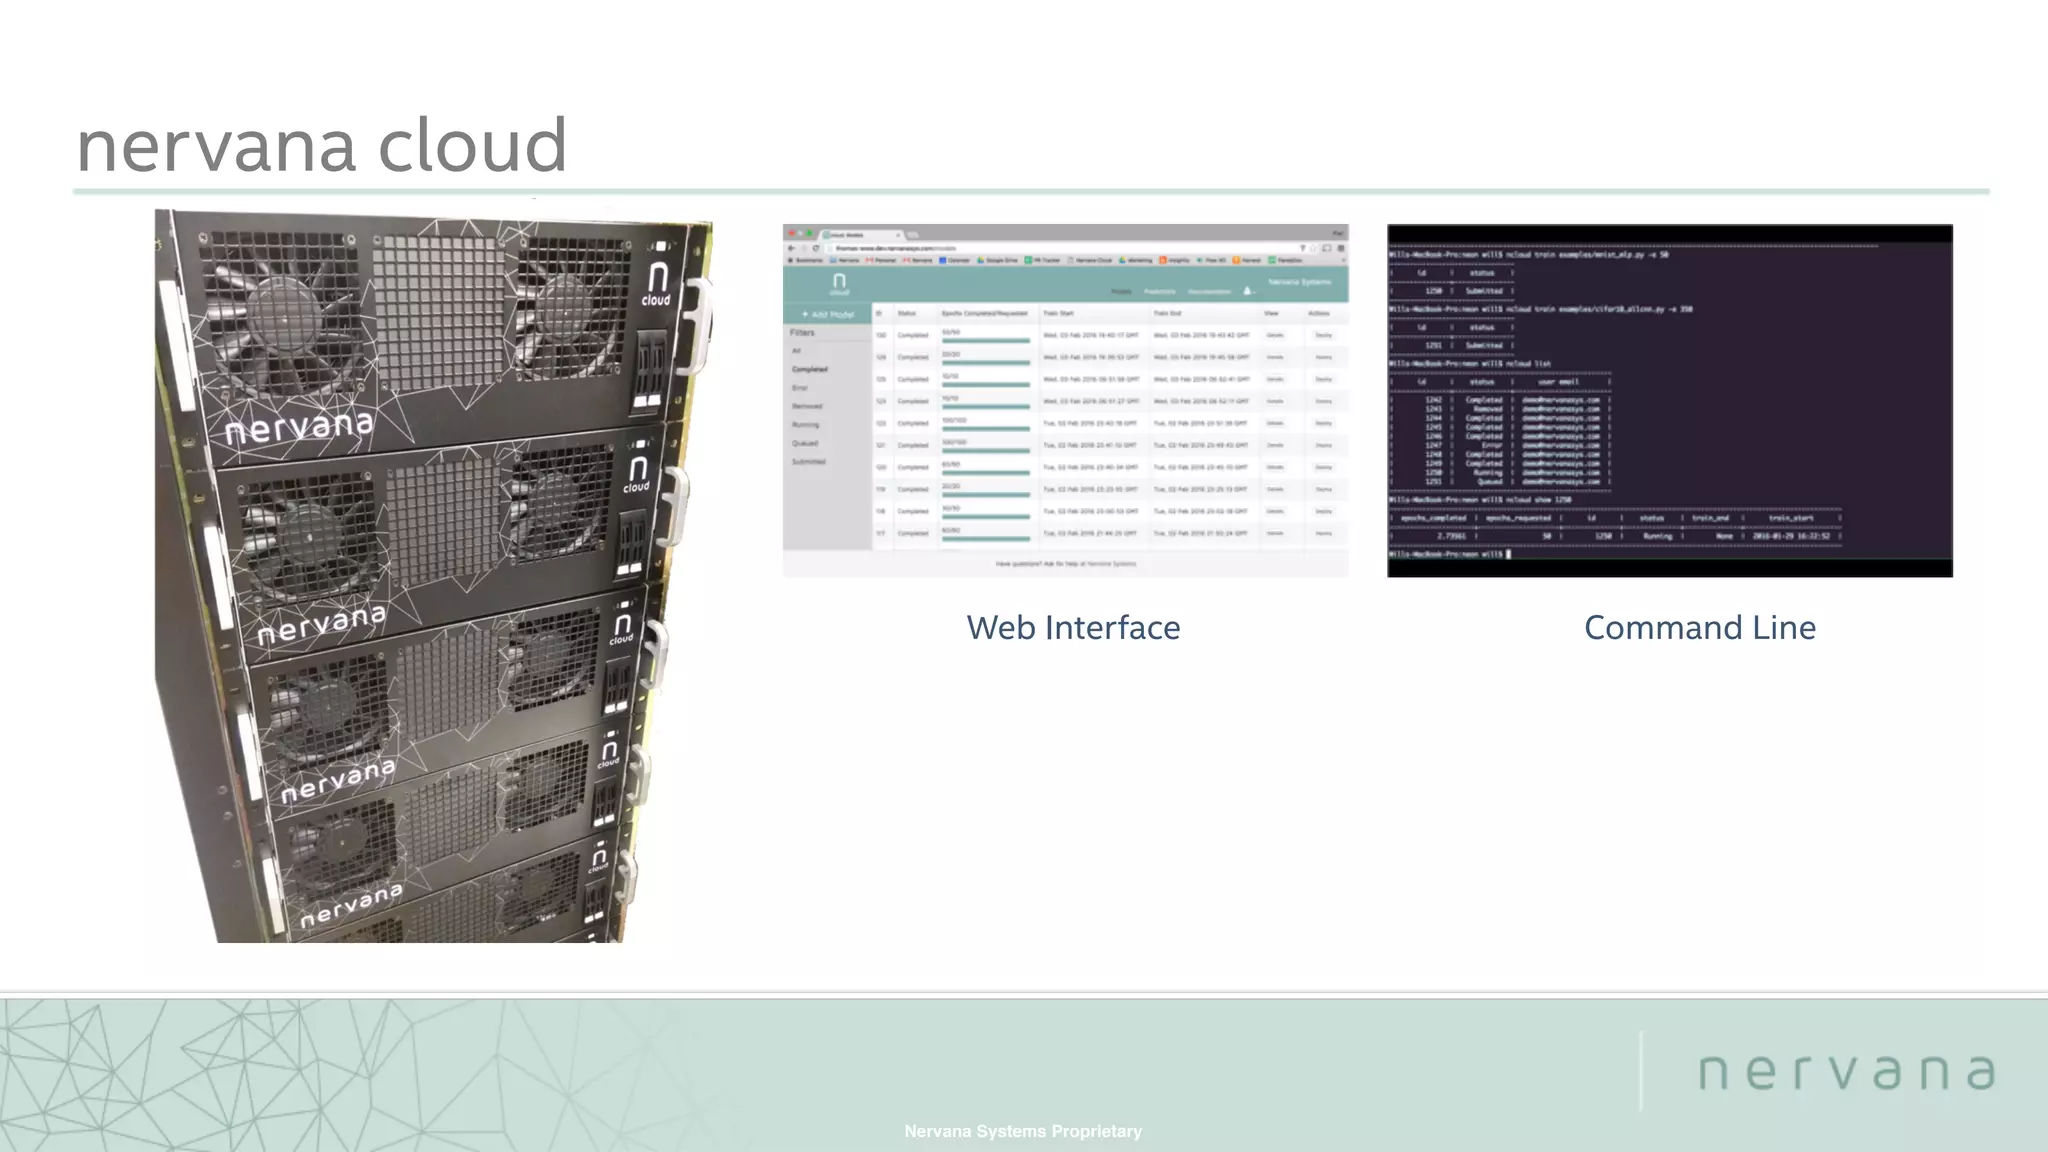The height and width of the screenshot is (1152, 2048).
Task: Click the Nervana server rack photo
Action: click(433, 576)
